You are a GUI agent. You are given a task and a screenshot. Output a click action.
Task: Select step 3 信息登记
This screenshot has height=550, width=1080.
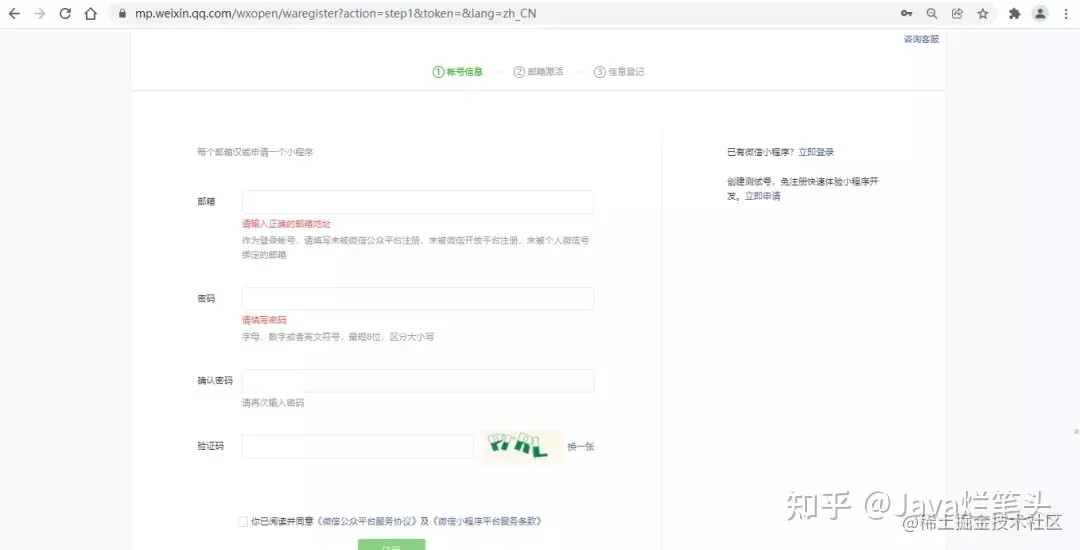[x=619, y=72]
